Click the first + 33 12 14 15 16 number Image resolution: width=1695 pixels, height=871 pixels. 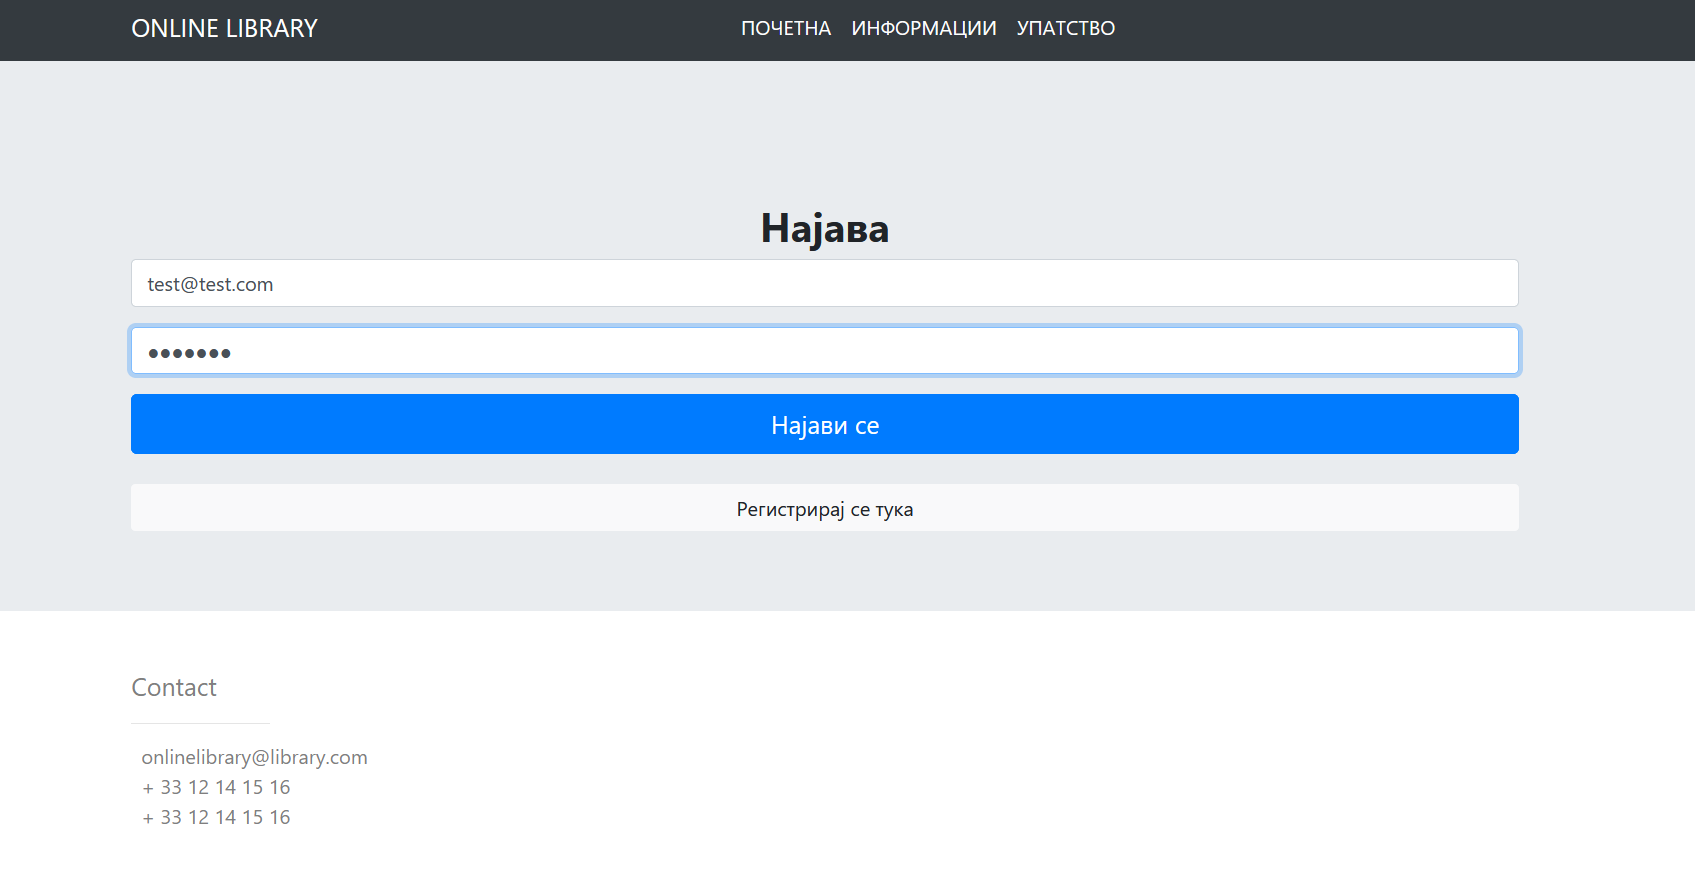point(216,788)
